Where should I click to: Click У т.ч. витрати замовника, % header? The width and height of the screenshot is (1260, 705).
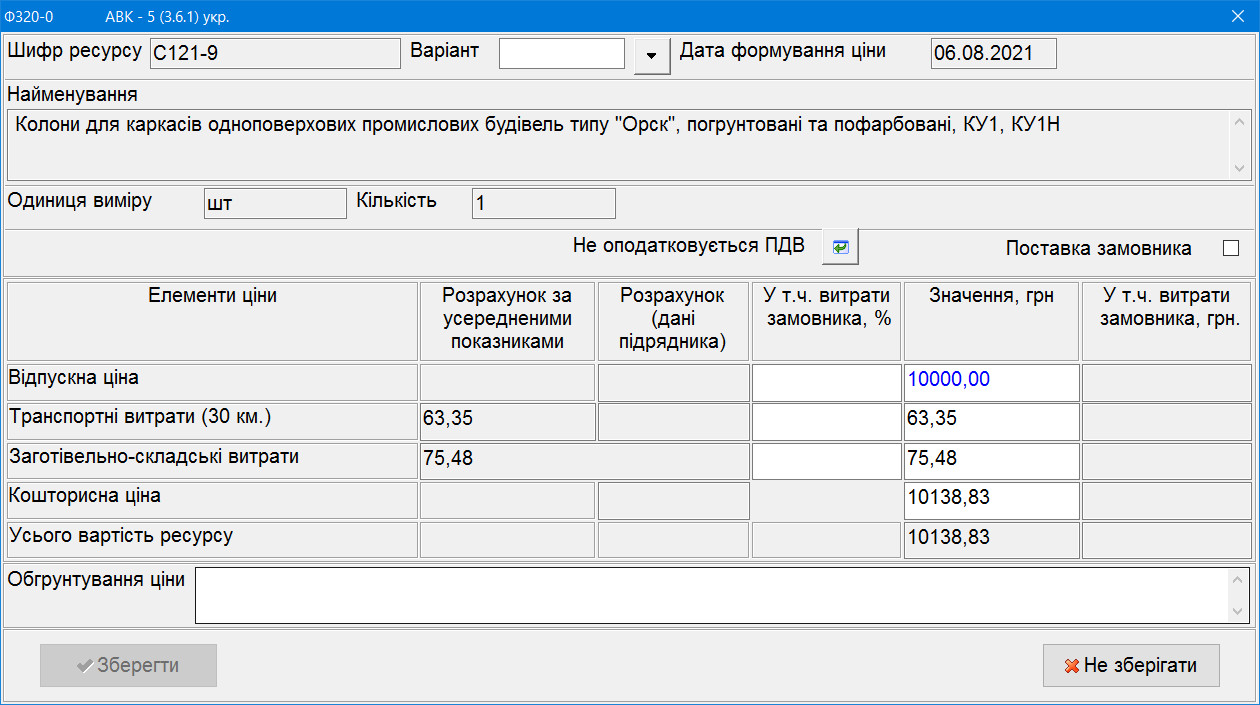[x=827, y=321]
